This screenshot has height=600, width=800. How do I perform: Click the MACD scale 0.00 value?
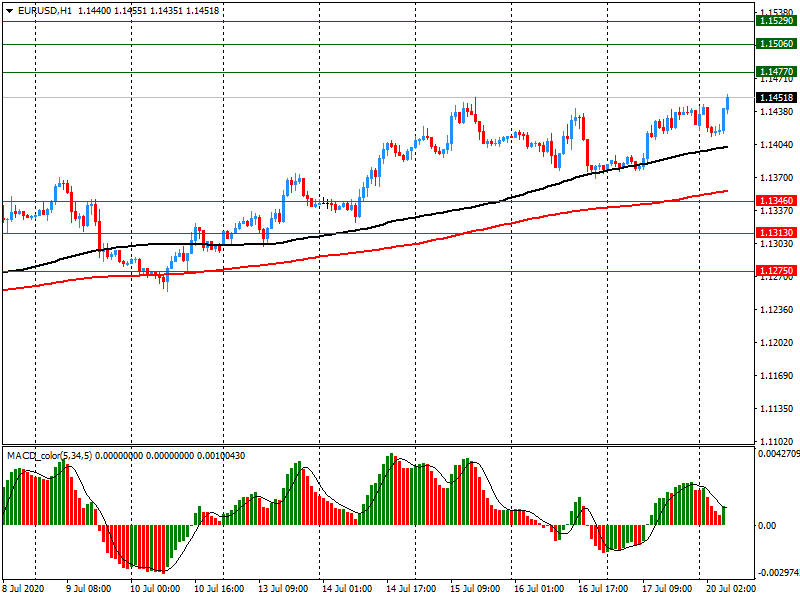tap(767, 526)
